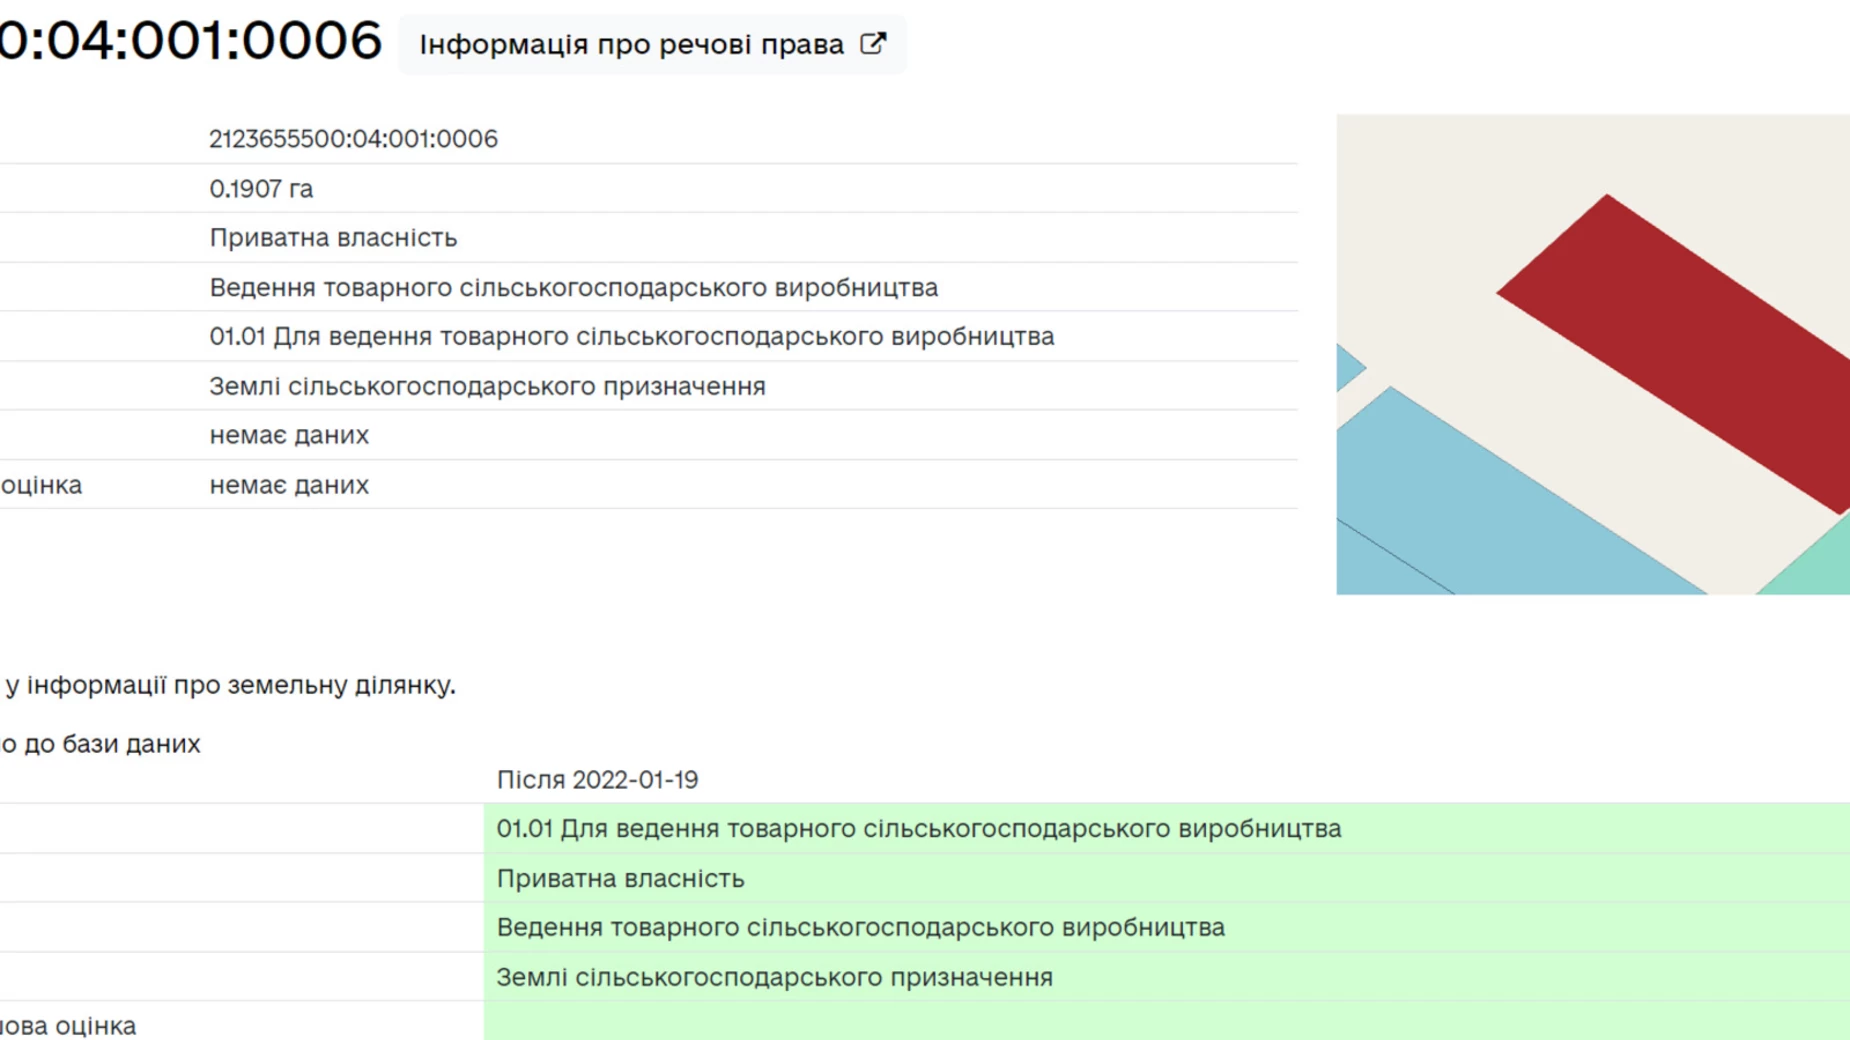Click немає даних in the оцінка row
Image resolution: width=1850 pixels, height=1040 pixels.
(289, 485)
